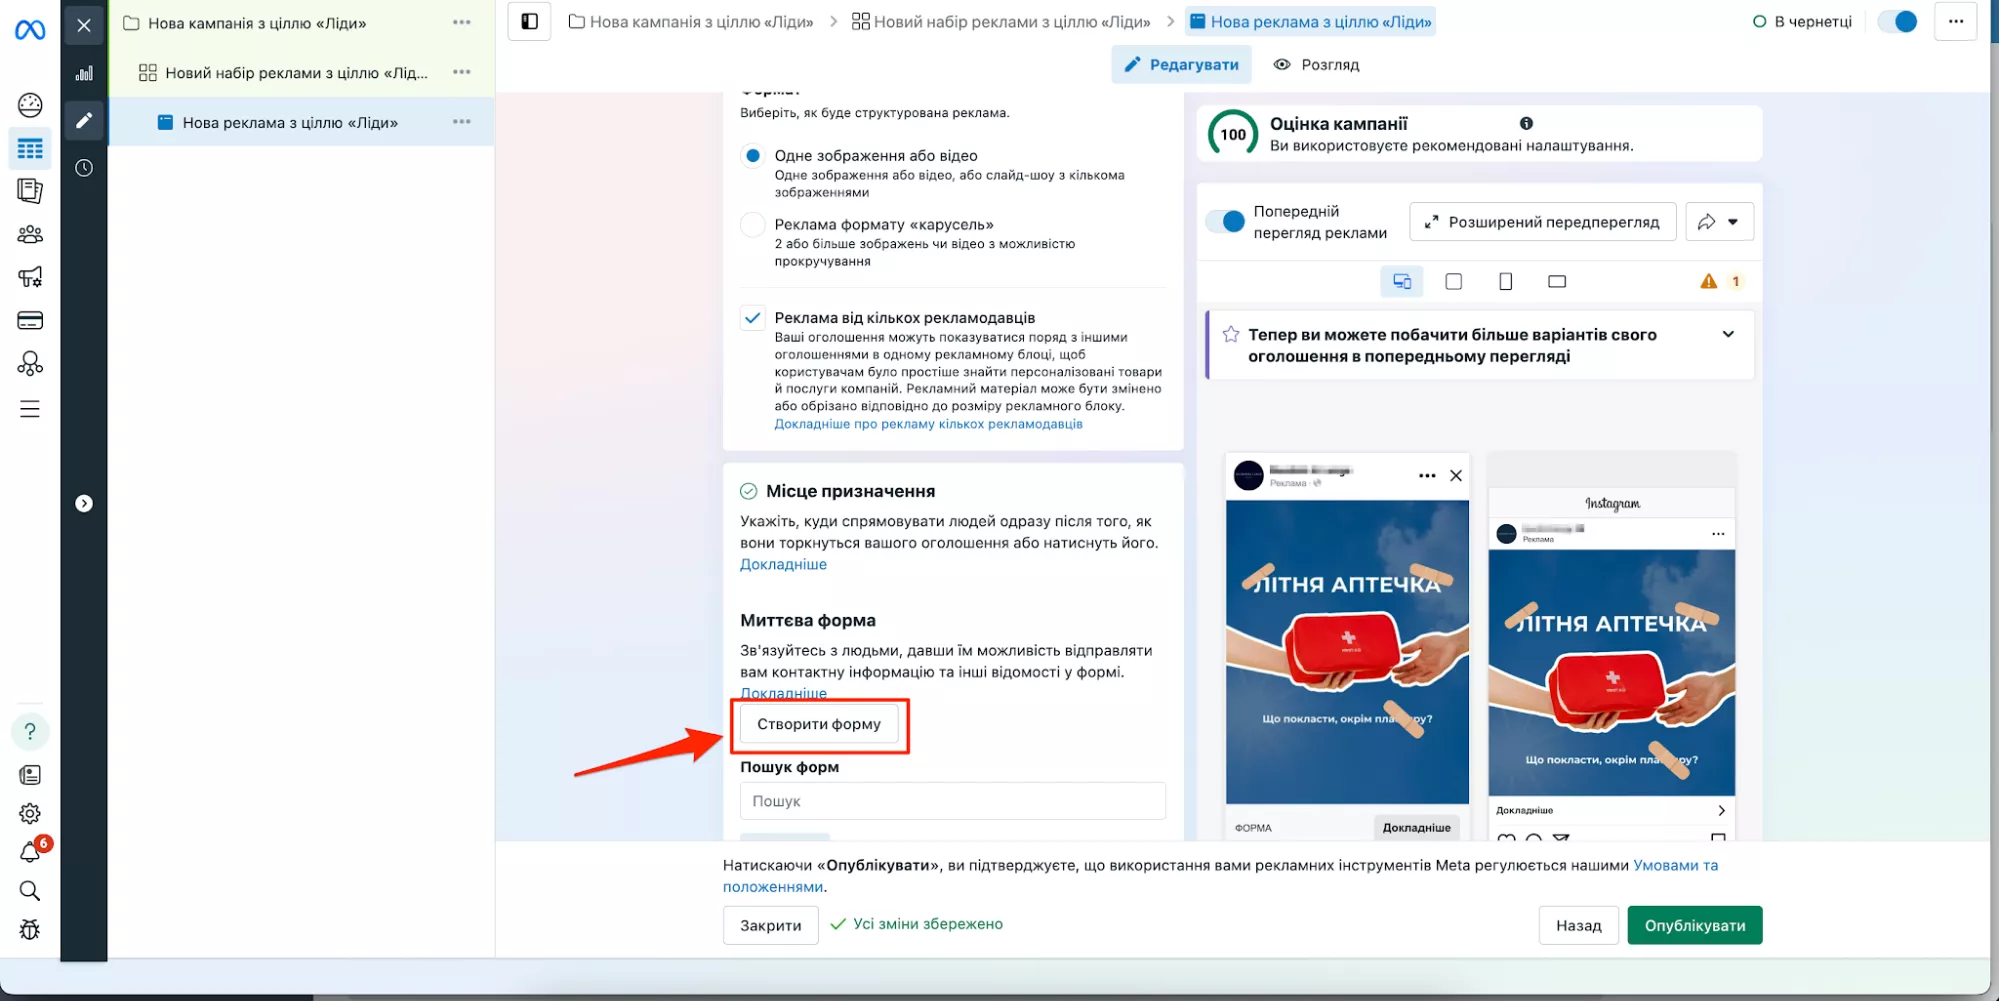Collapse the preview variants notice banner
Screen dimensions: 1999x1002
1727,335
